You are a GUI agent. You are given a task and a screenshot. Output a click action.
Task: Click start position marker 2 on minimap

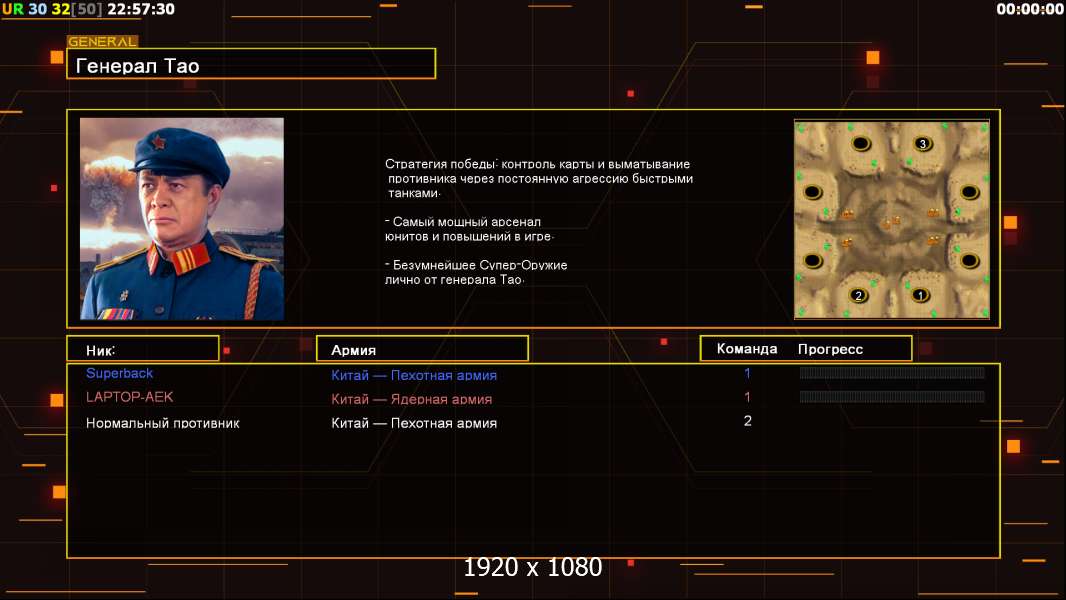(858, 296)
